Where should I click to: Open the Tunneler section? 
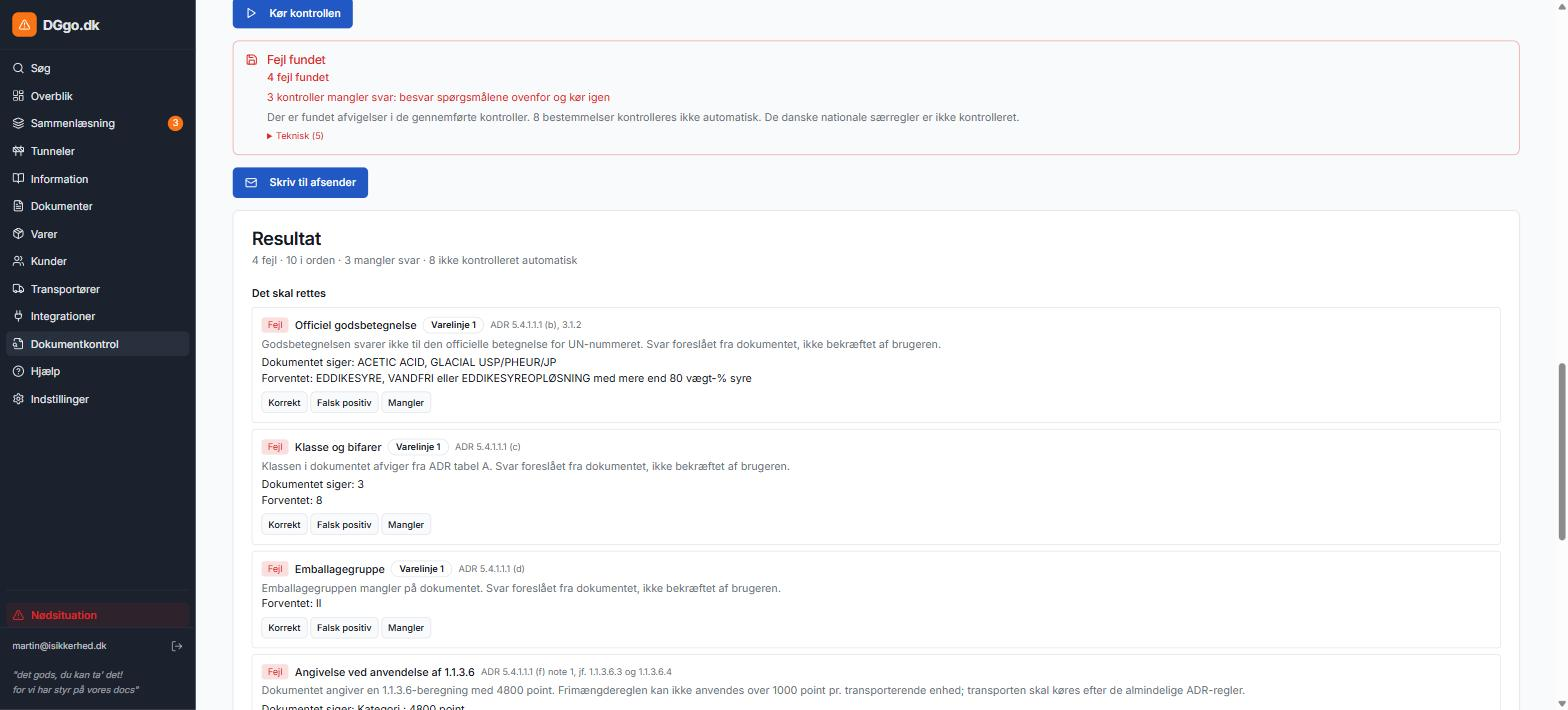(98, 151)
